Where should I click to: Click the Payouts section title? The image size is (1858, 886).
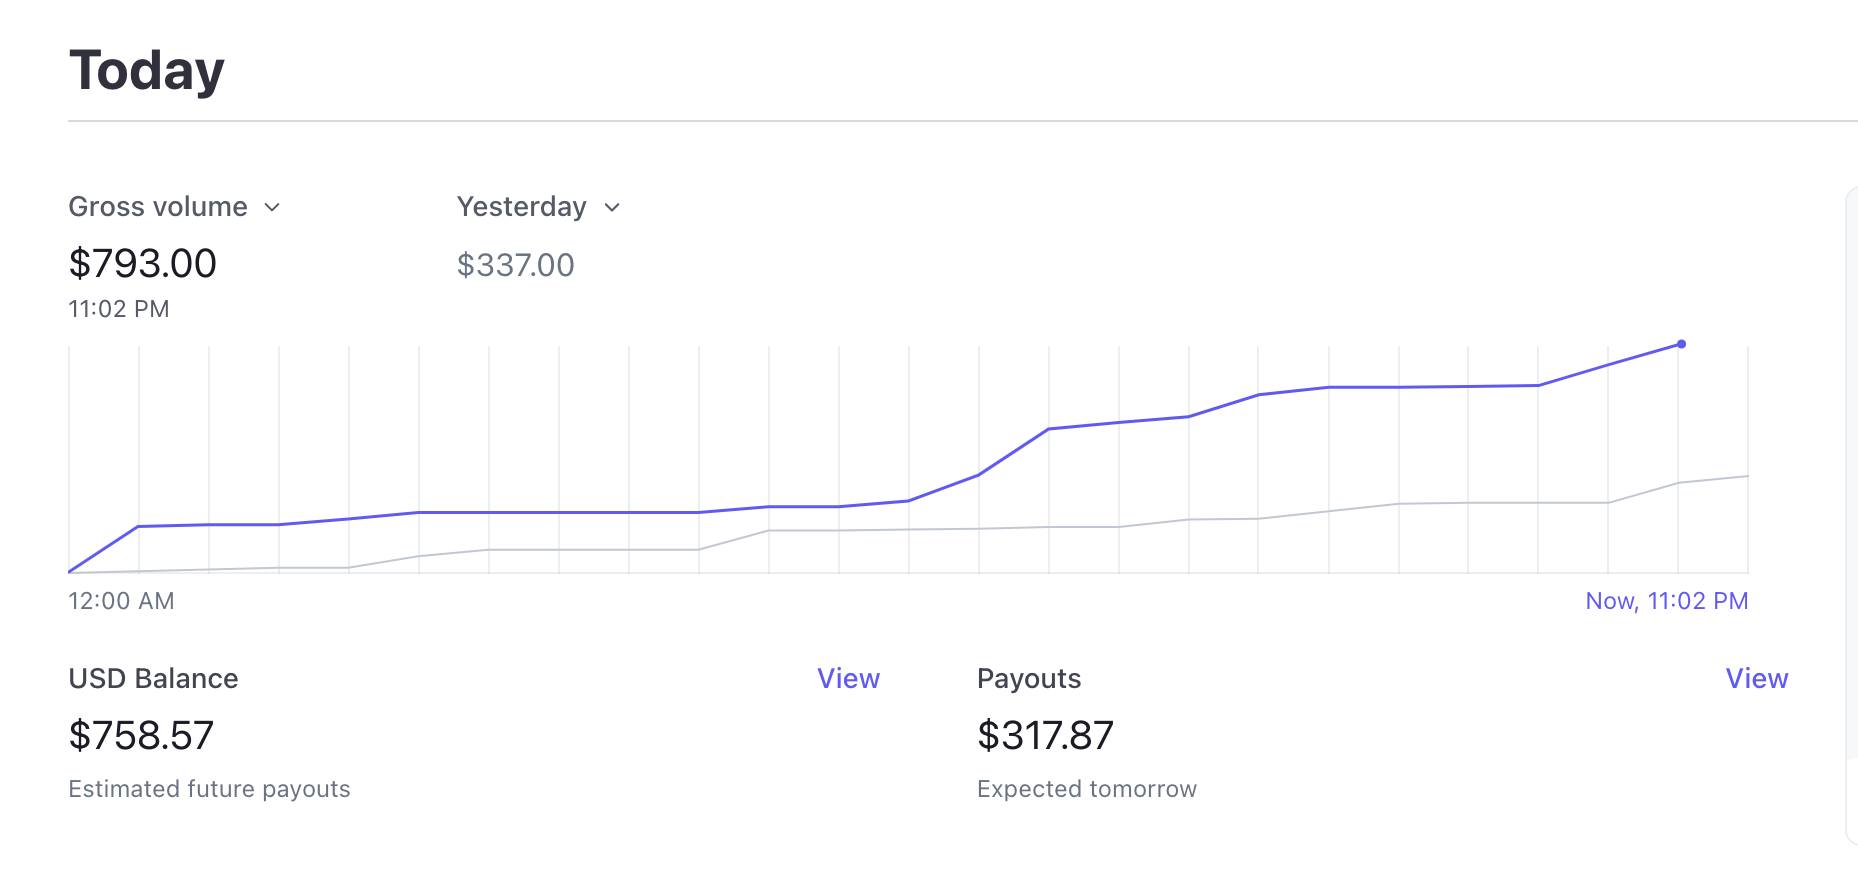(1029, 678)
